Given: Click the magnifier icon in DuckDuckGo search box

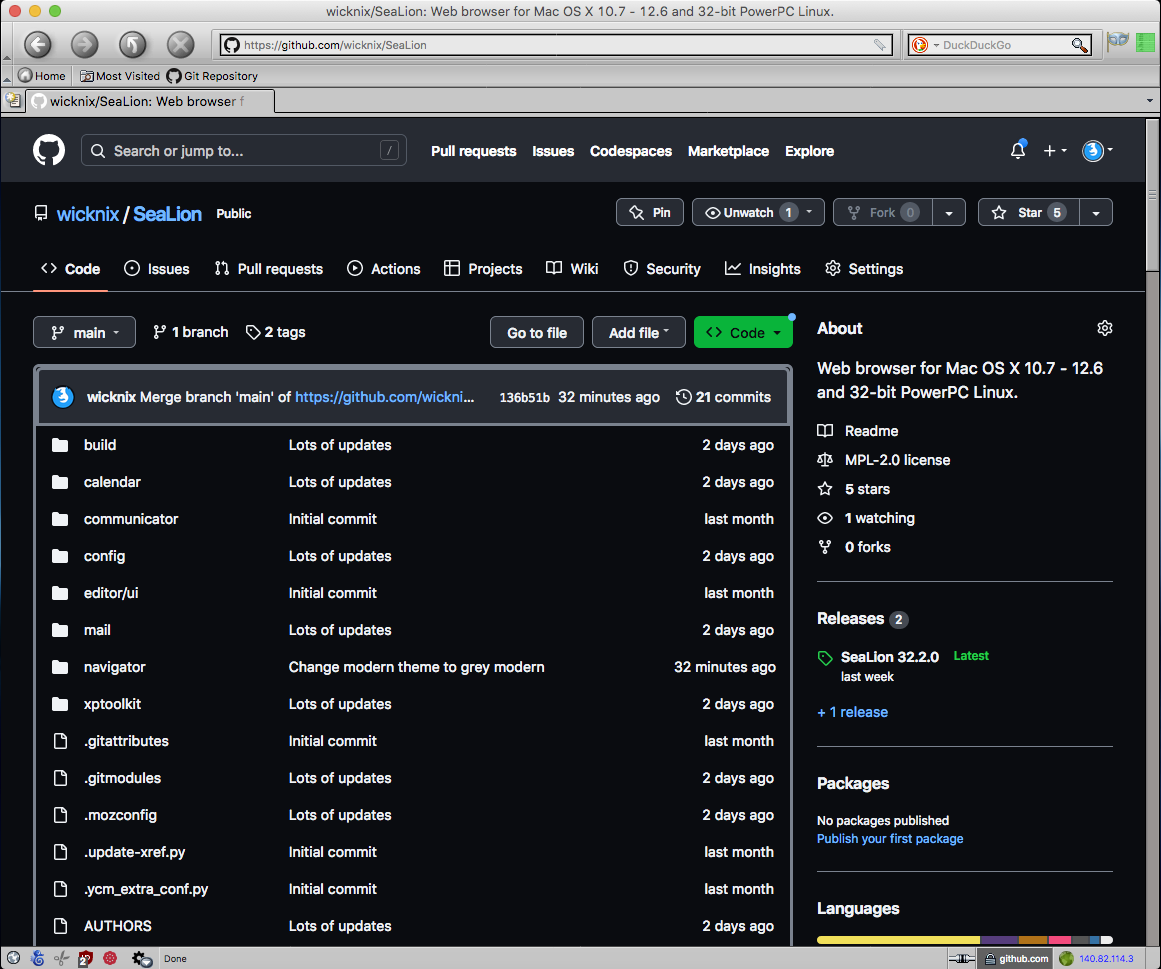Looking at the screenshot, I should click(1080, 45).
